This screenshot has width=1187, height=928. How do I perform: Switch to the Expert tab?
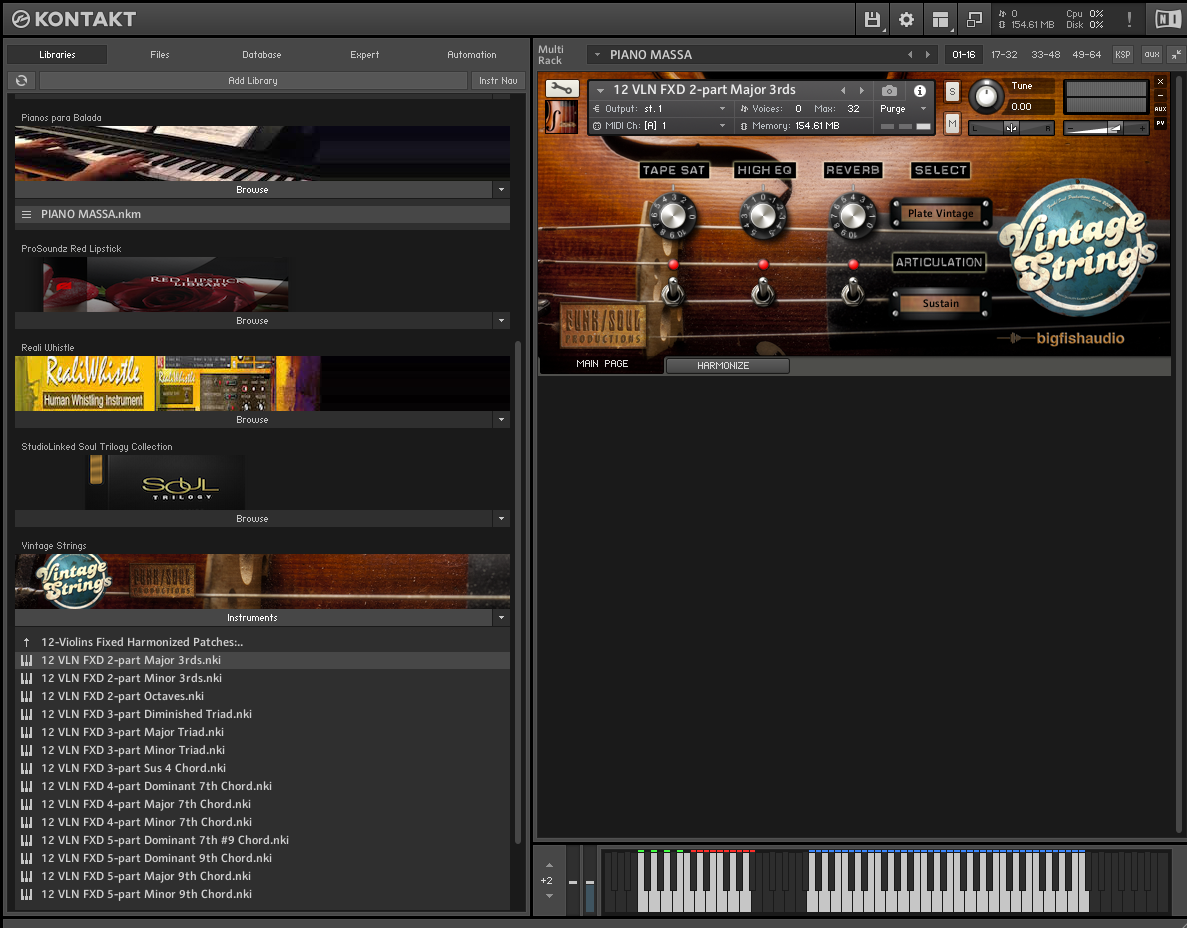(x=365, y=54)
